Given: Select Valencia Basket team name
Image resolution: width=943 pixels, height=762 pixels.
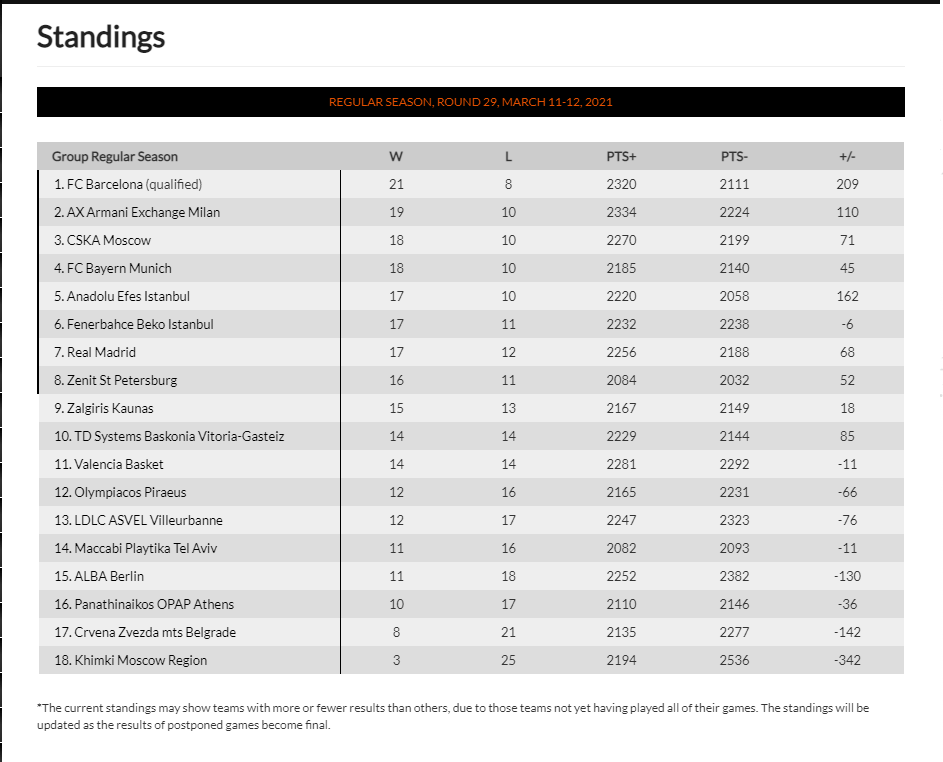Looking at the screenshot, I should click(117, 464).
